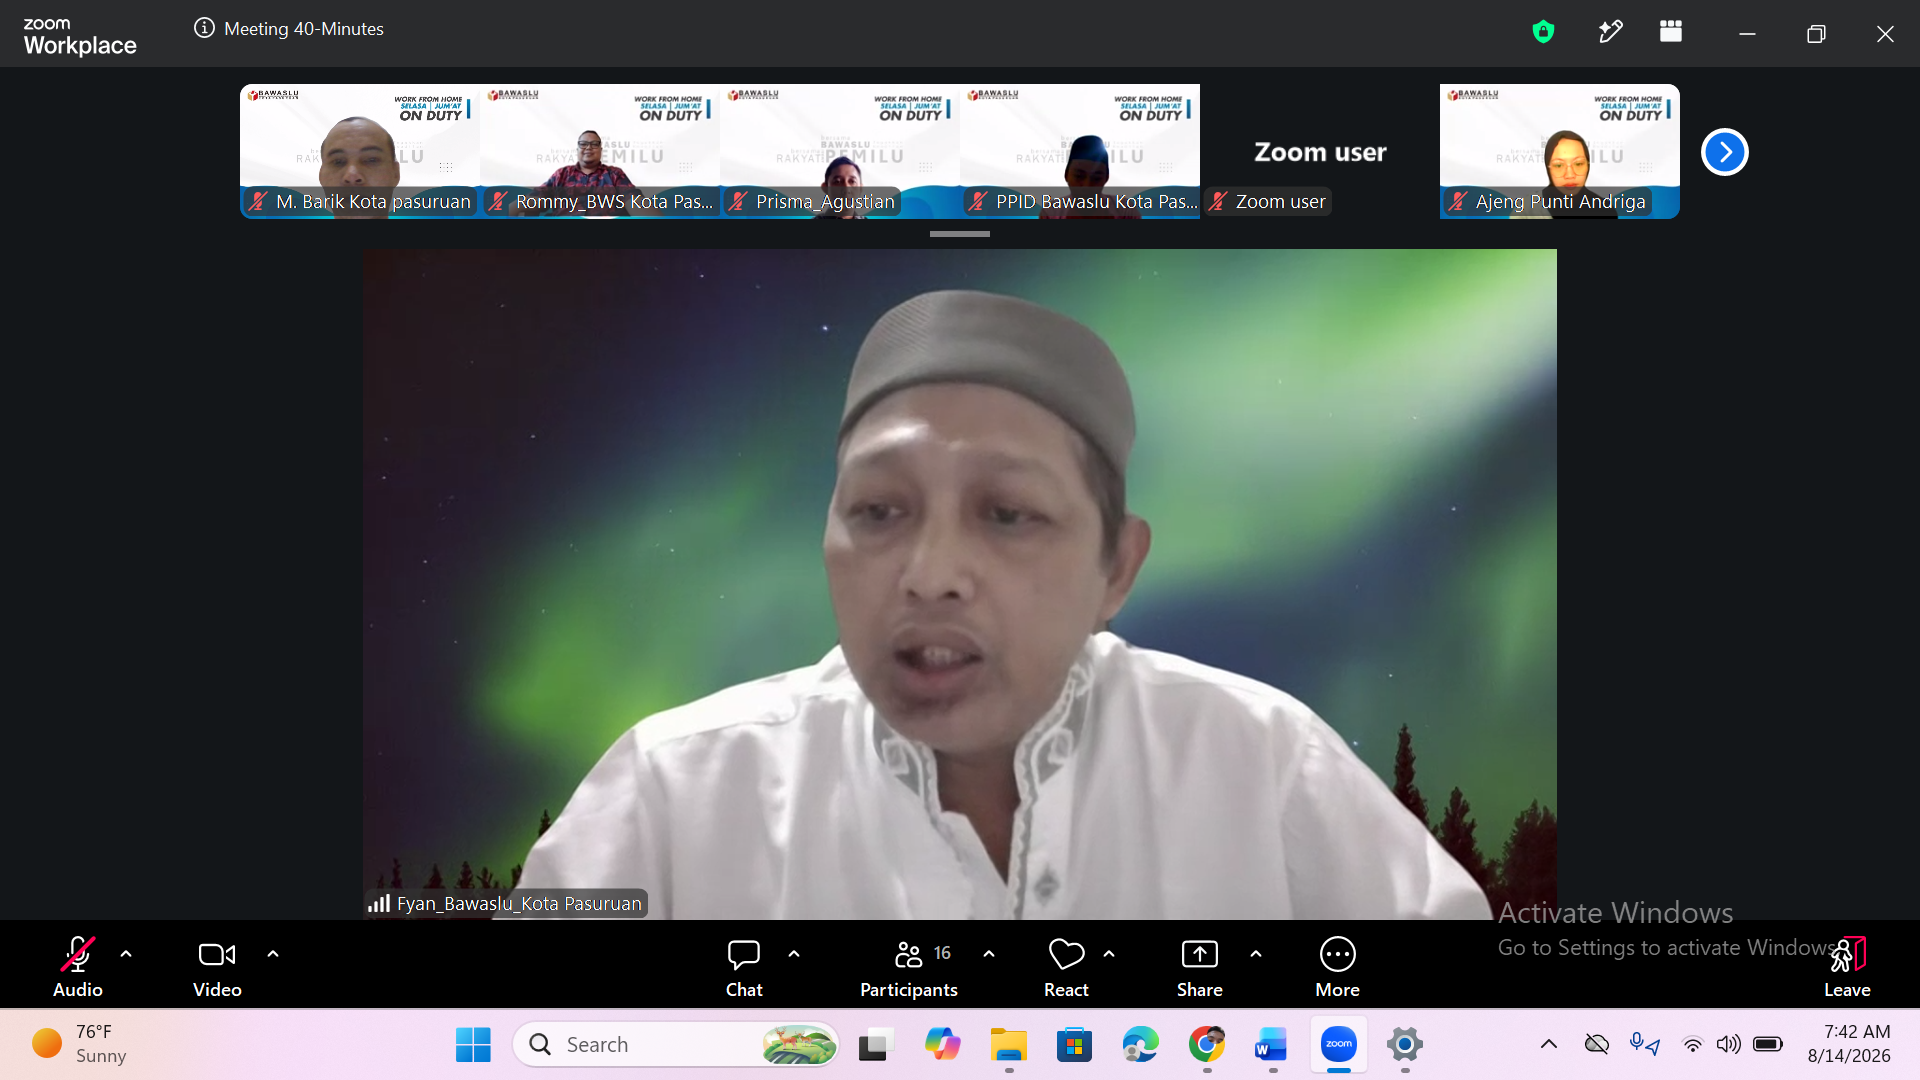Image resolution: width=1920 pixels, height=1080 pixels.
Task: Change the view layout icon
Action: tap(1671, 31)
